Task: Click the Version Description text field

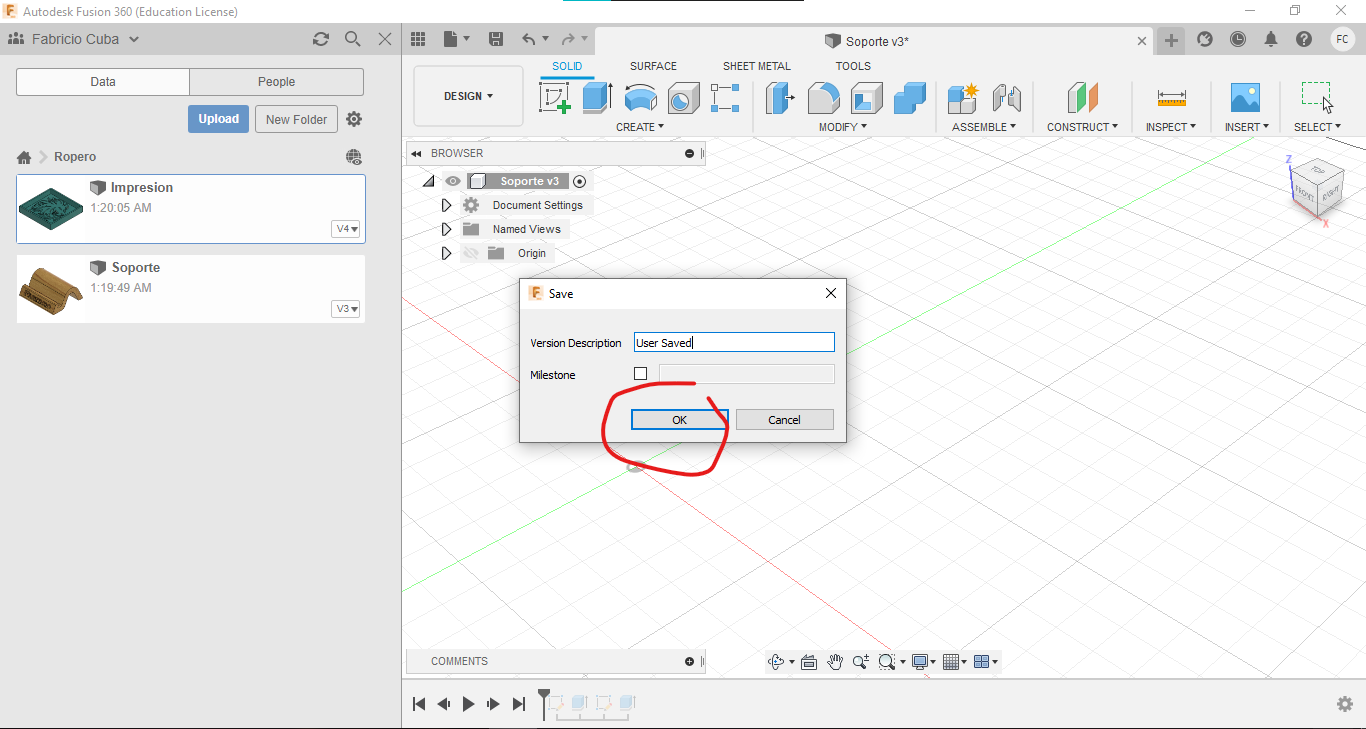Action: [x=734, y=342]
